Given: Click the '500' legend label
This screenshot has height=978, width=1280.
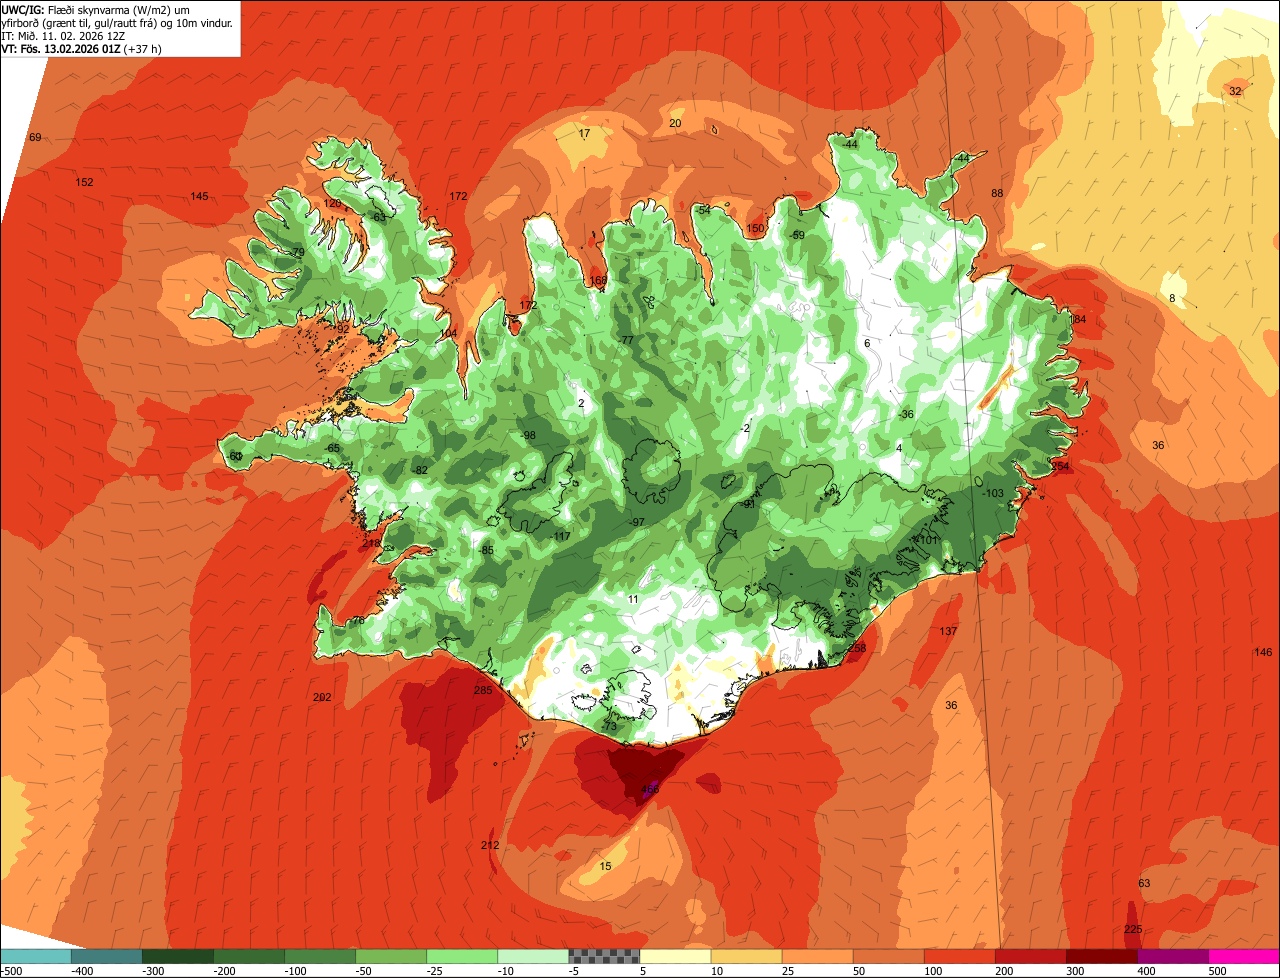Looking at the screenshot, I should (x=1217, y=971).
